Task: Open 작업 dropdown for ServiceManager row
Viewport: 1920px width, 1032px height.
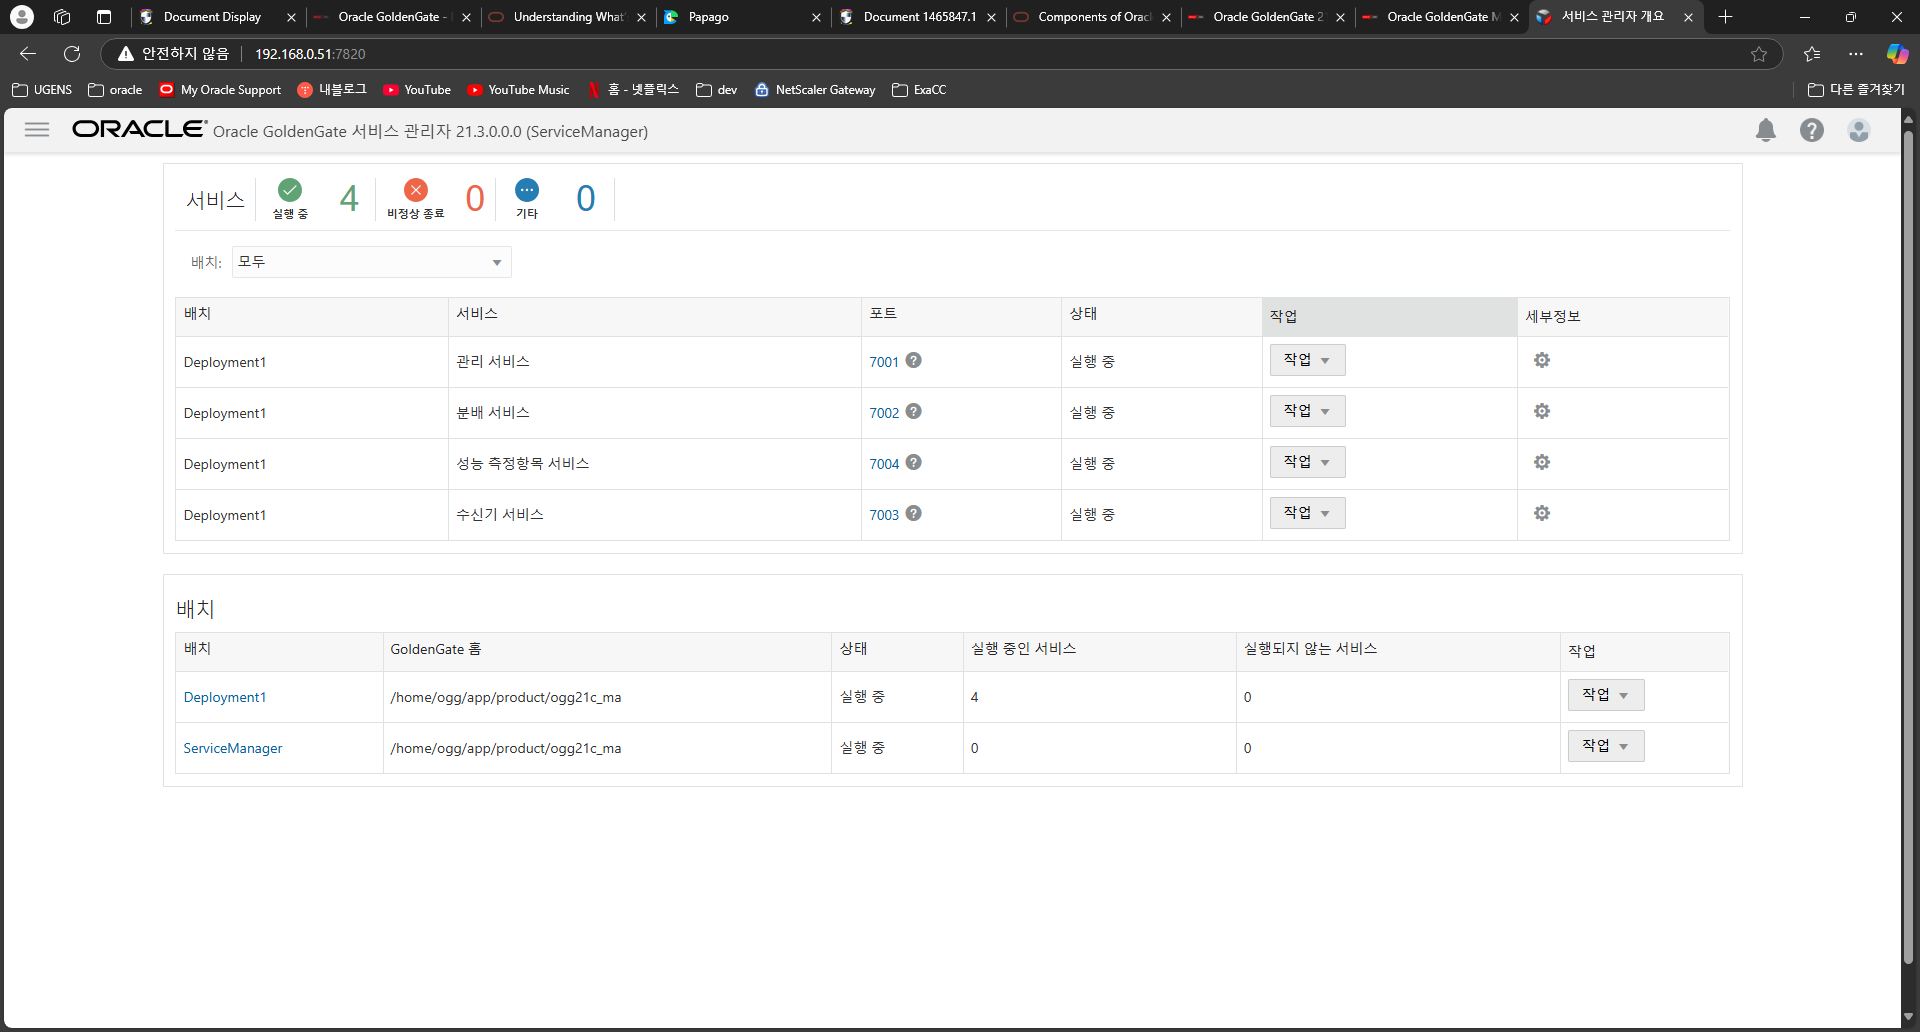Action: (1606, 746)
